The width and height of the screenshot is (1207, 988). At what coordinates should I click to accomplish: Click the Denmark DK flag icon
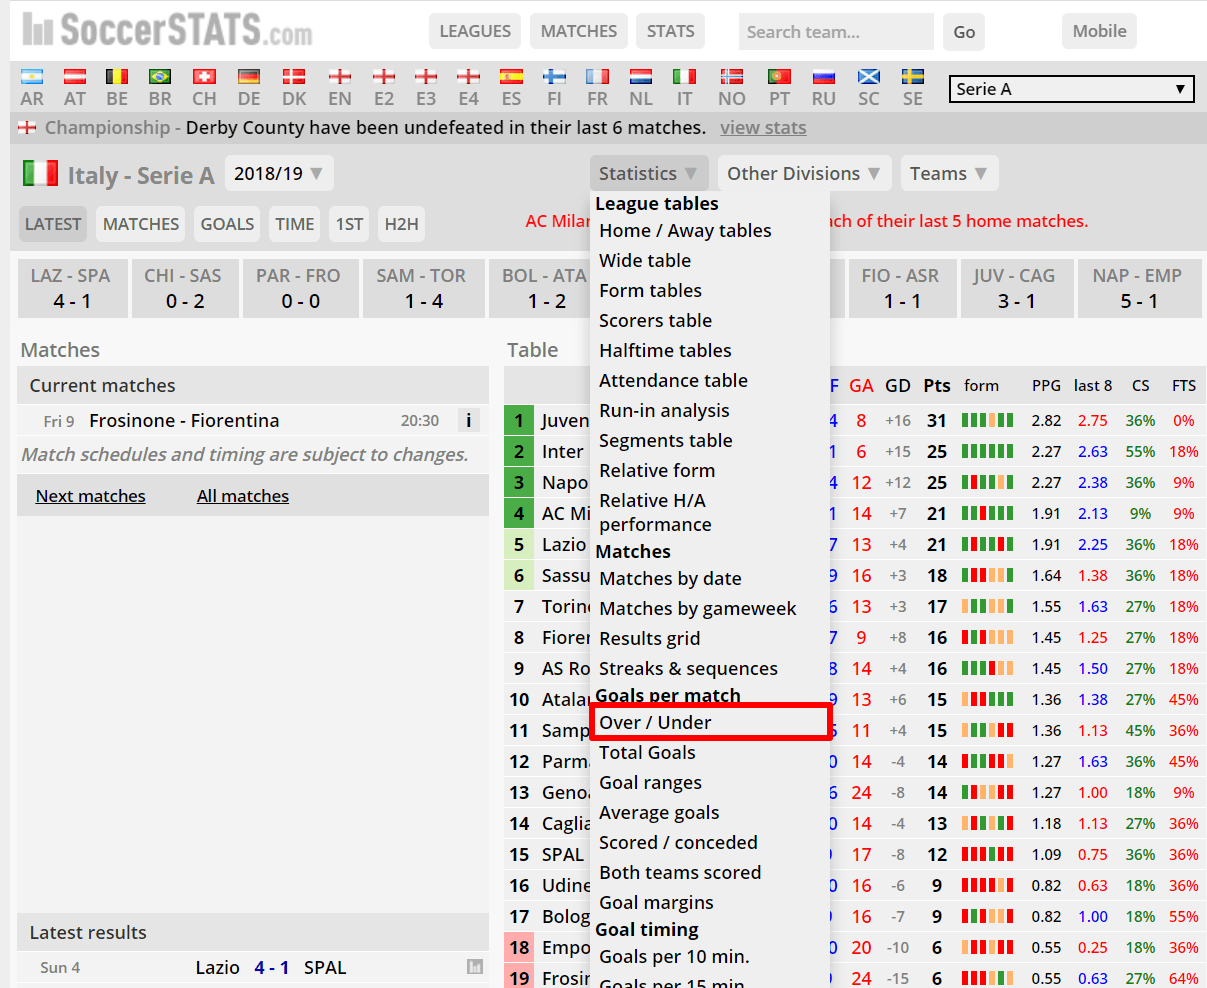coord(294,76)
